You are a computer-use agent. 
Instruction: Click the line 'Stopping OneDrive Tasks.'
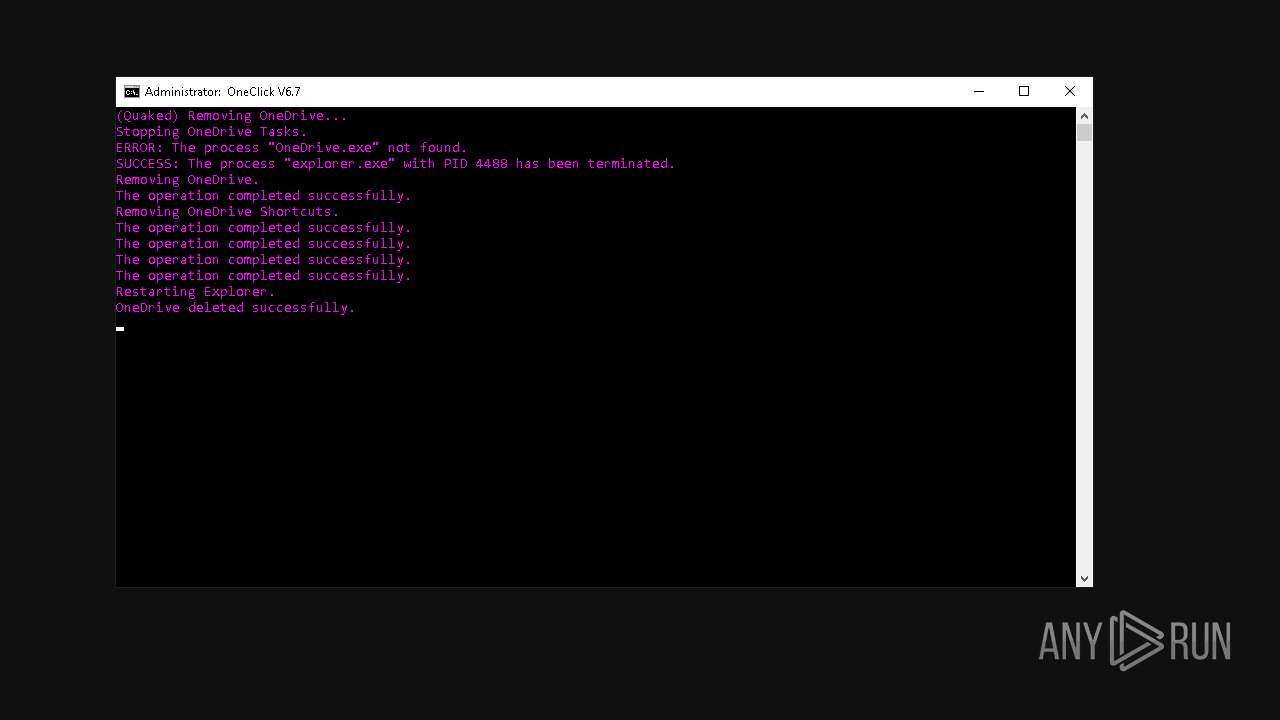[x=212, y=132]
